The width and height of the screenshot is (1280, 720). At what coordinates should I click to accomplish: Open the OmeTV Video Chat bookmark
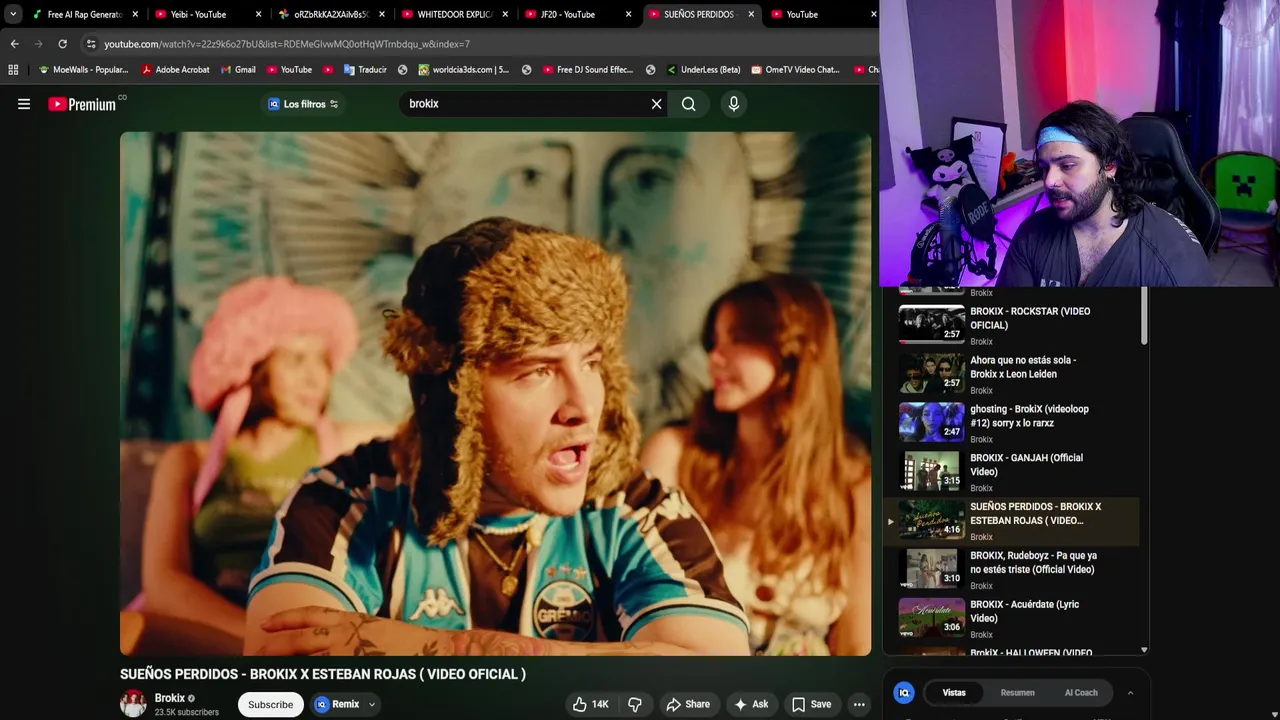coord(796,70)
